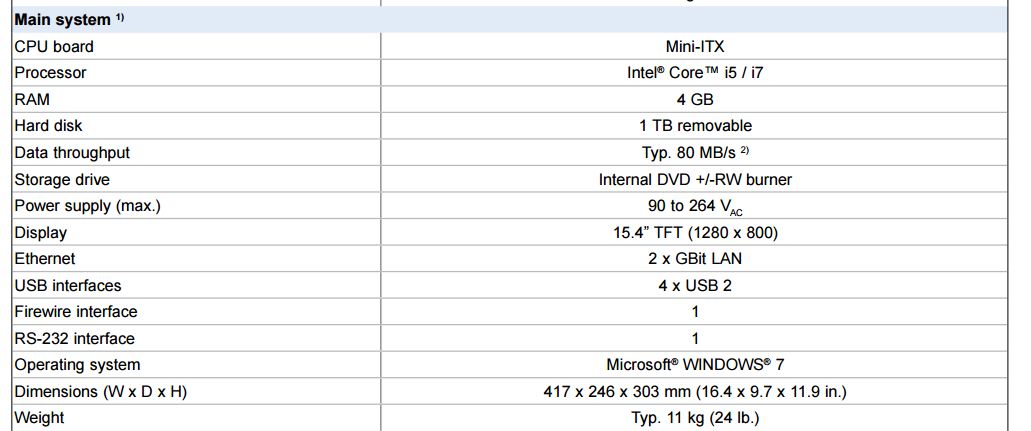1031x431 pixels.
Task: Click the Typ. 11 kg weight value
Action: tap(695, 418)
